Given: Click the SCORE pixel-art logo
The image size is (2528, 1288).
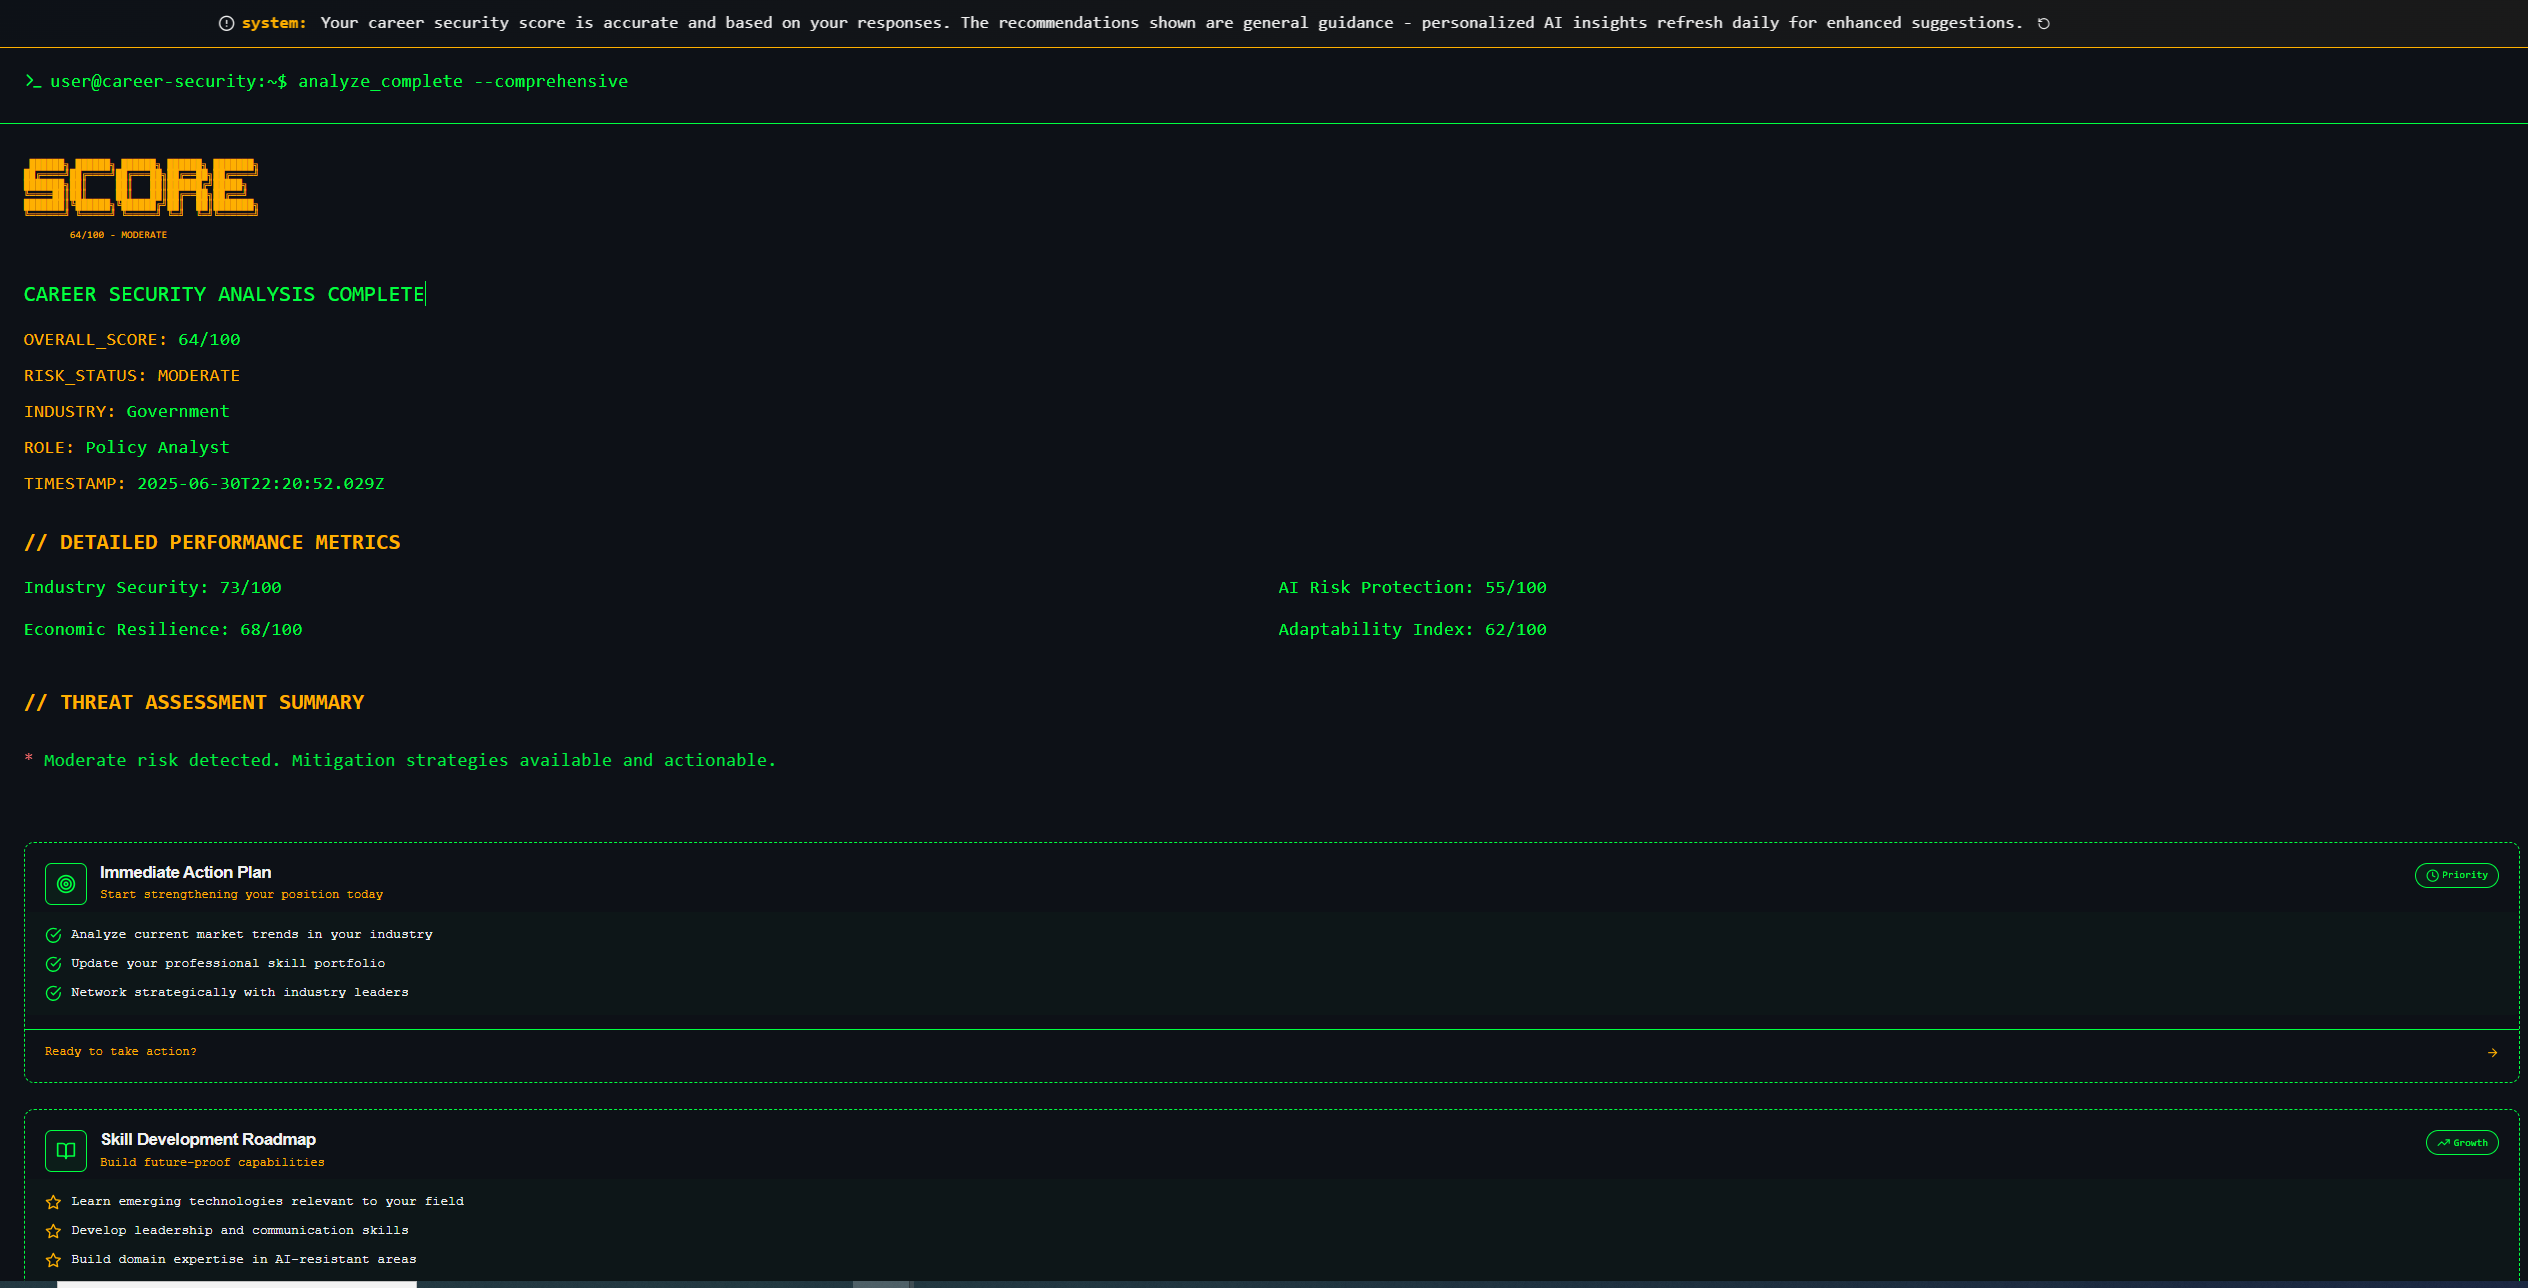Looking at the screenshot, I should coord(140,187).
